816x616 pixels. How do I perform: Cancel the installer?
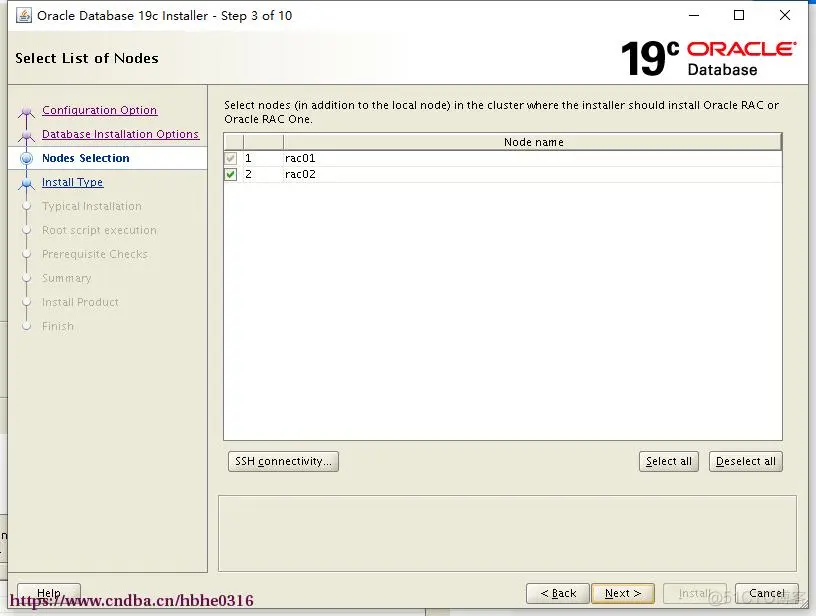point(767,594)
